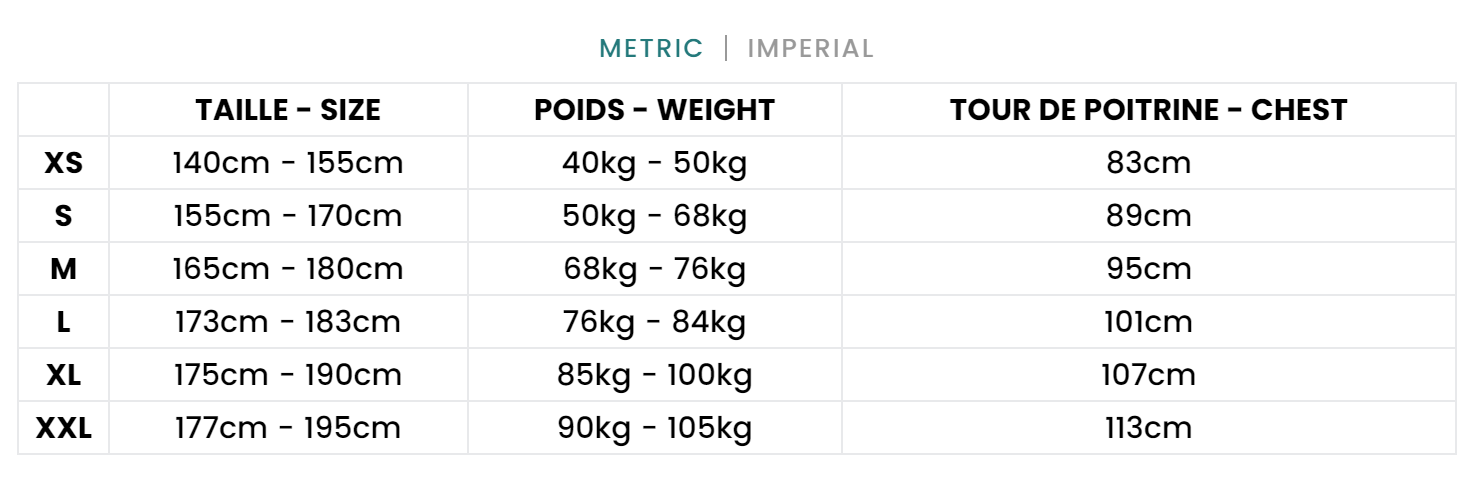
Task: Switch to the IMPERIAL units tab
Action: click(811, 48)
